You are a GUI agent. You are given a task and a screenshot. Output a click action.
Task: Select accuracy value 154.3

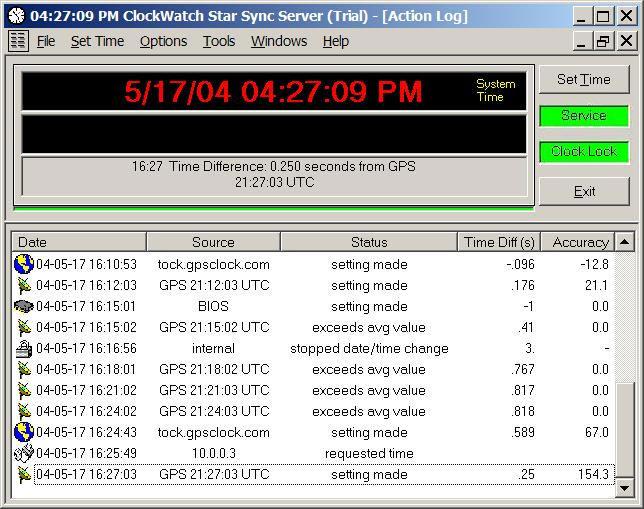593,474
